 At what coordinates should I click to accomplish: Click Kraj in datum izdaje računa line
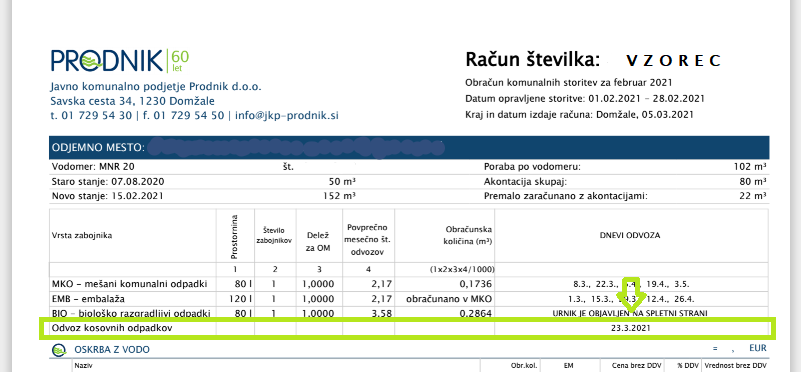[x=579, y=114]
